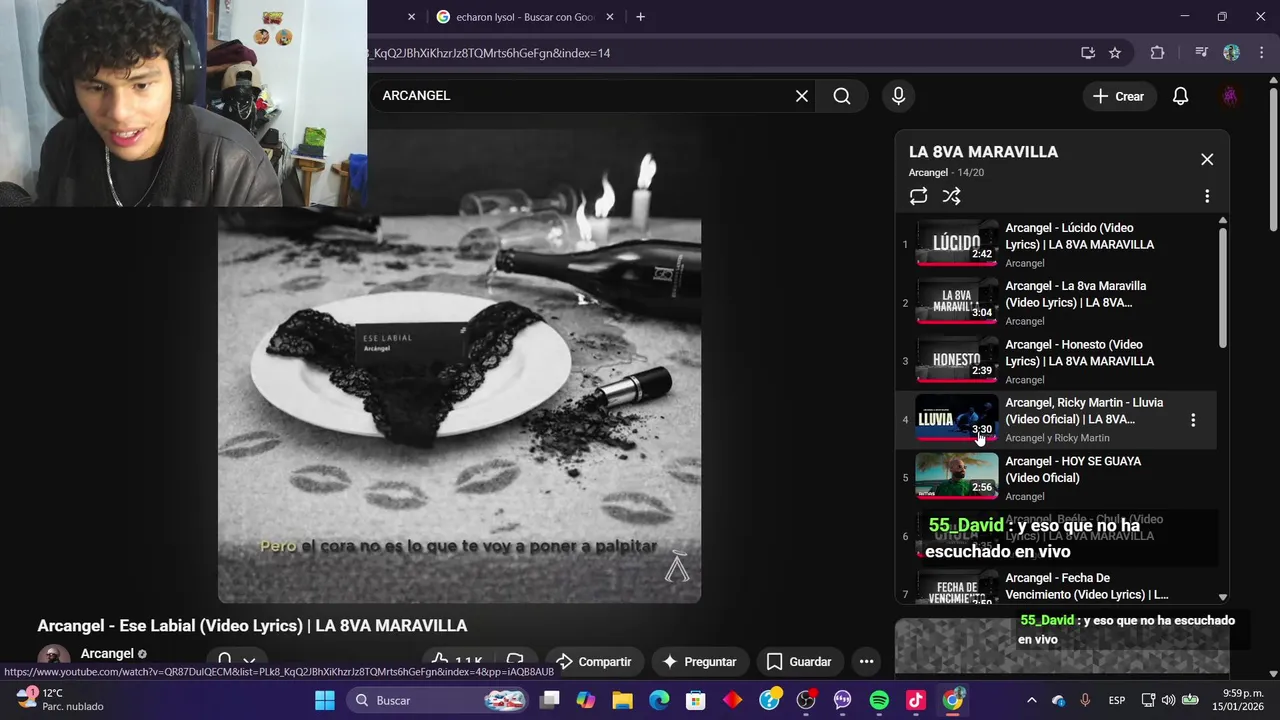
Task: Open Google Chrome taskbar icon
Action: tap(953, 700)
